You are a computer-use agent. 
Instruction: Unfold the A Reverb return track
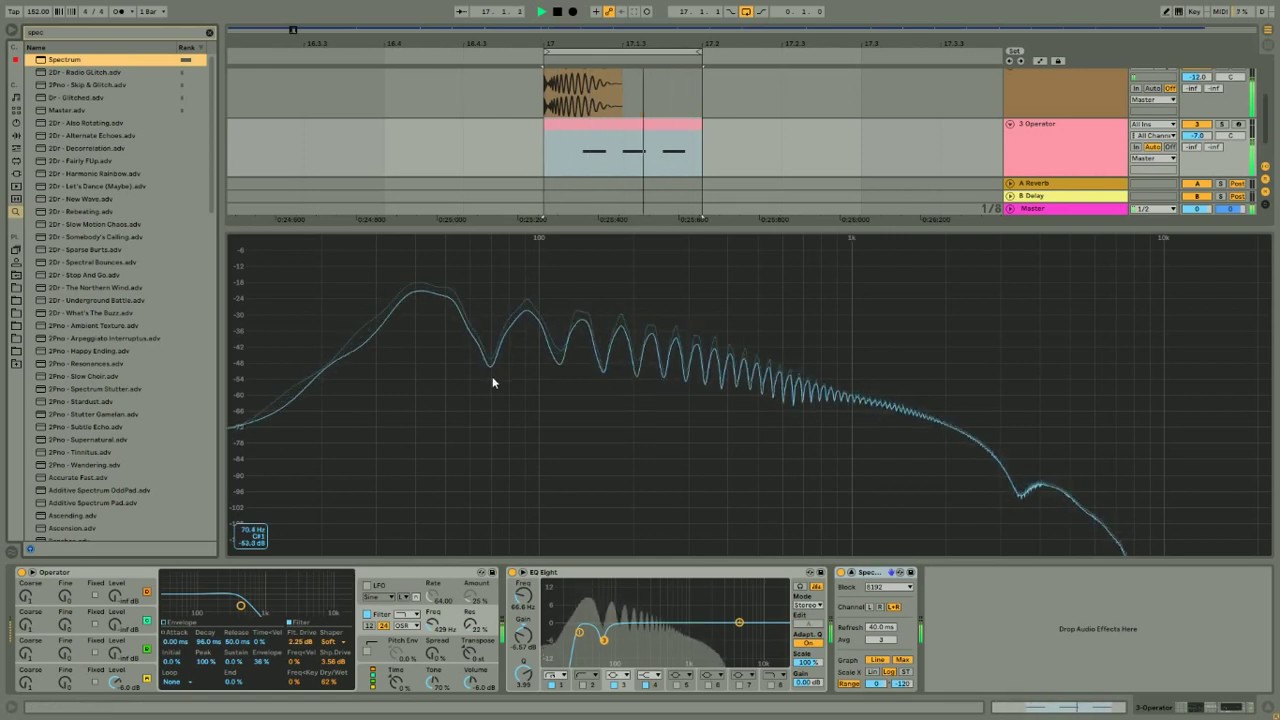(x=1010, y=183)
